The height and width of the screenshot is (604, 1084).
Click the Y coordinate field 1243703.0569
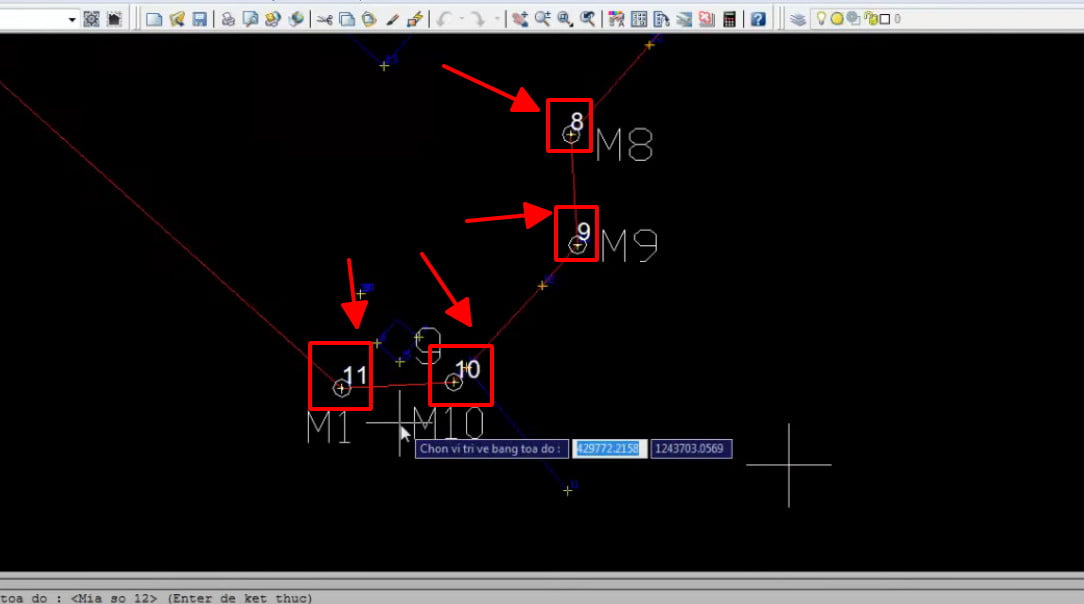(691, 449)
